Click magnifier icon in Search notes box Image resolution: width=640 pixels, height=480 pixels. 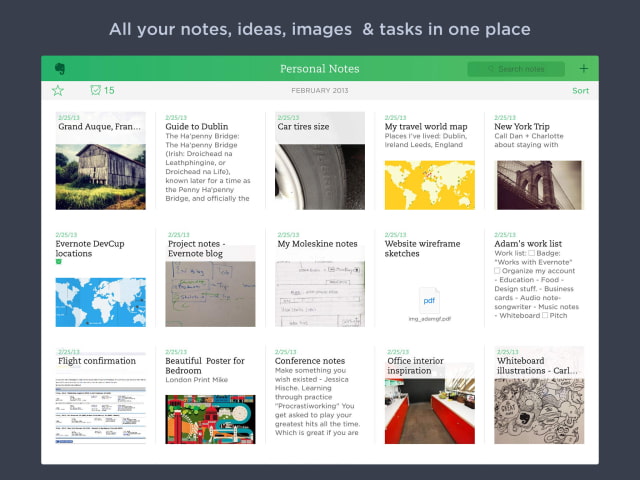(x=490, y=69)
